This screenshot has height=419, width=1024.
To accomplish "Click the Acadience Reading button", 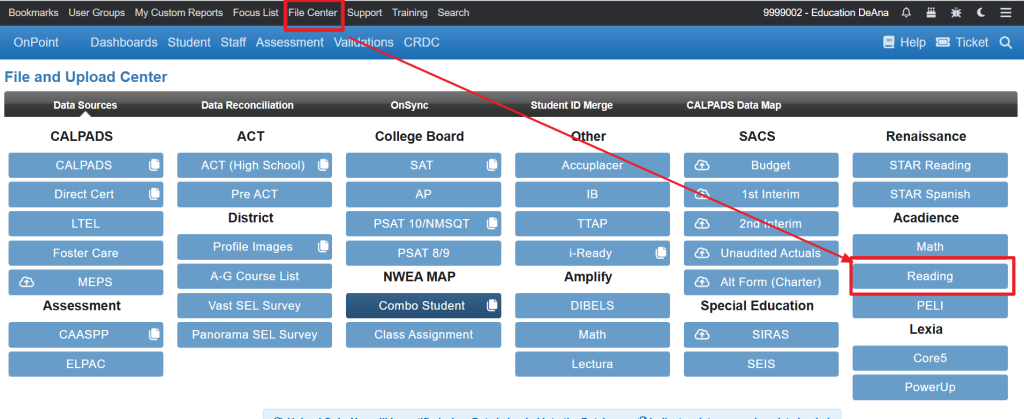I will (929, 276).
